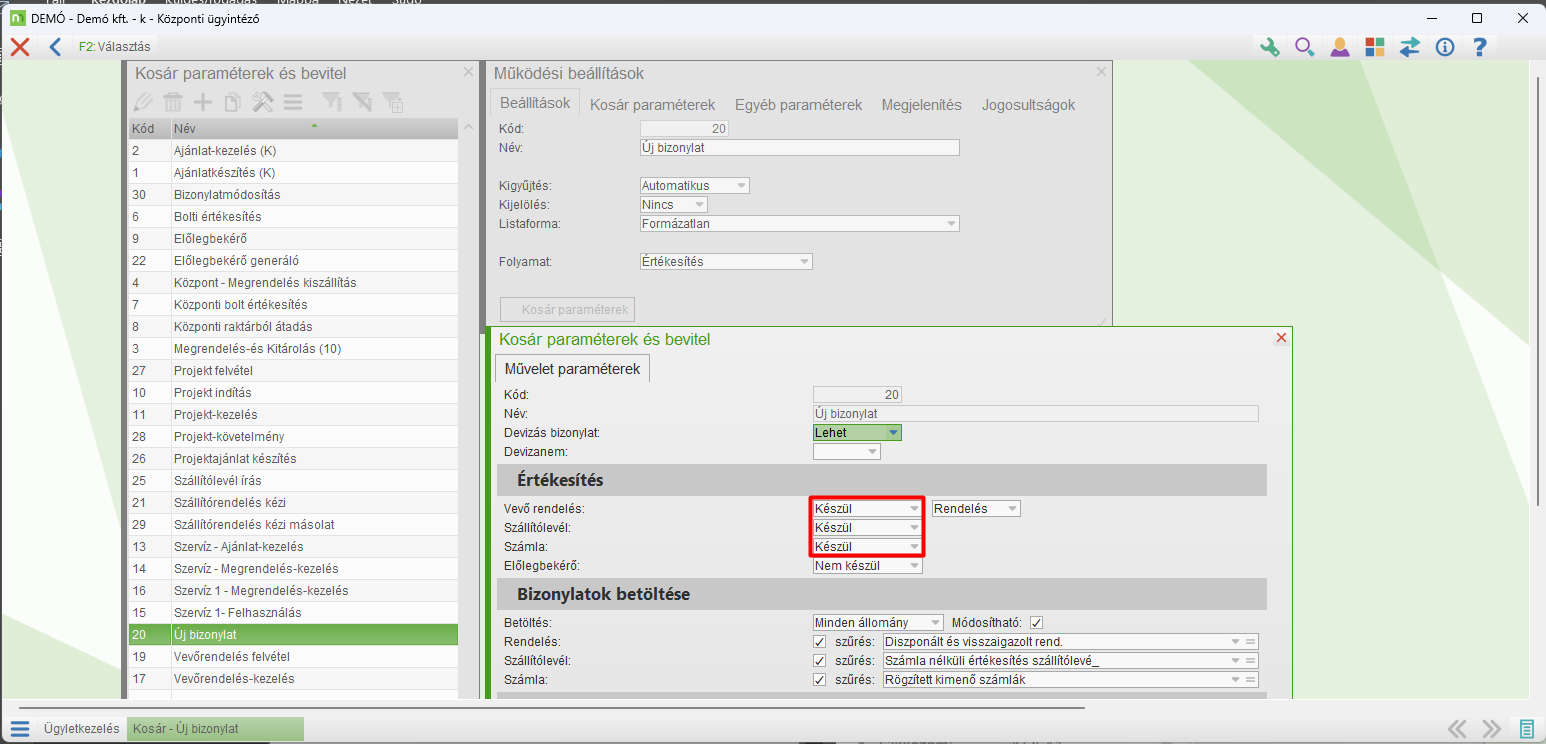Viewport: 1546px width, 744px height.
Task: Open the blue info circle icon
Action: click(1445, 47)
